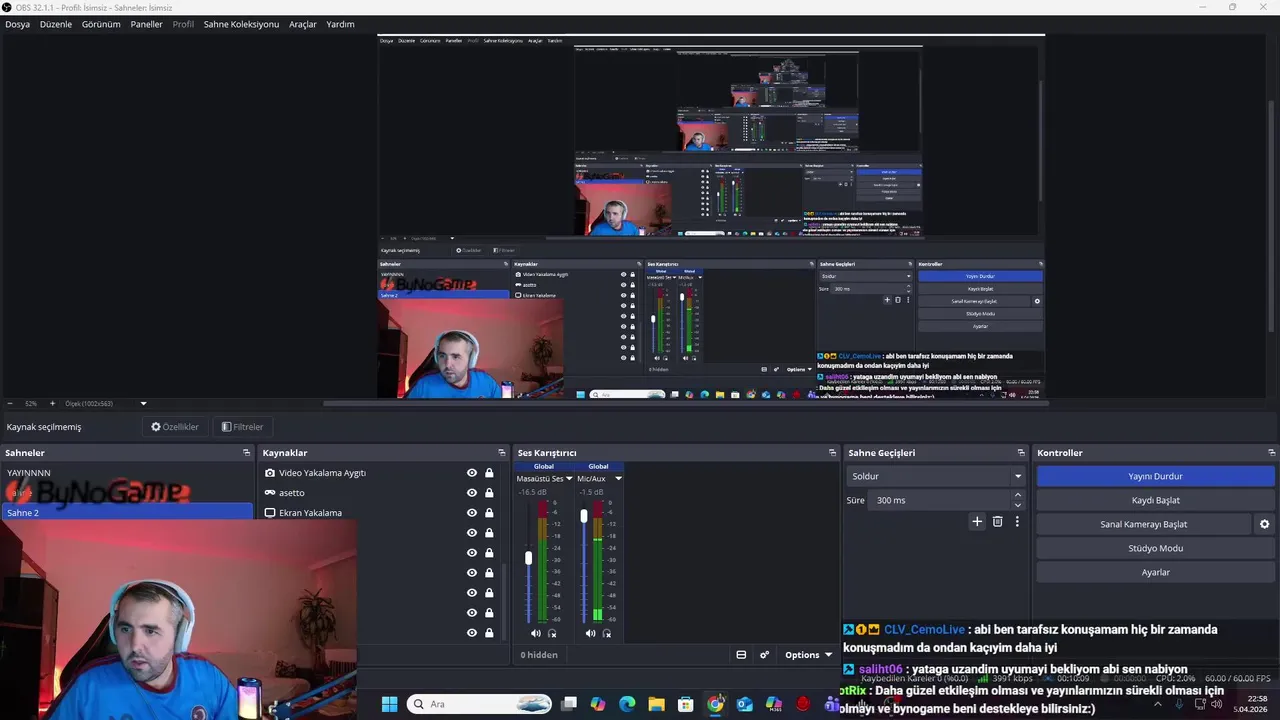Delete the transition with the trash icon
Image resolution: width=1280 pixels, height=720 pixels.
coord(997,521)
